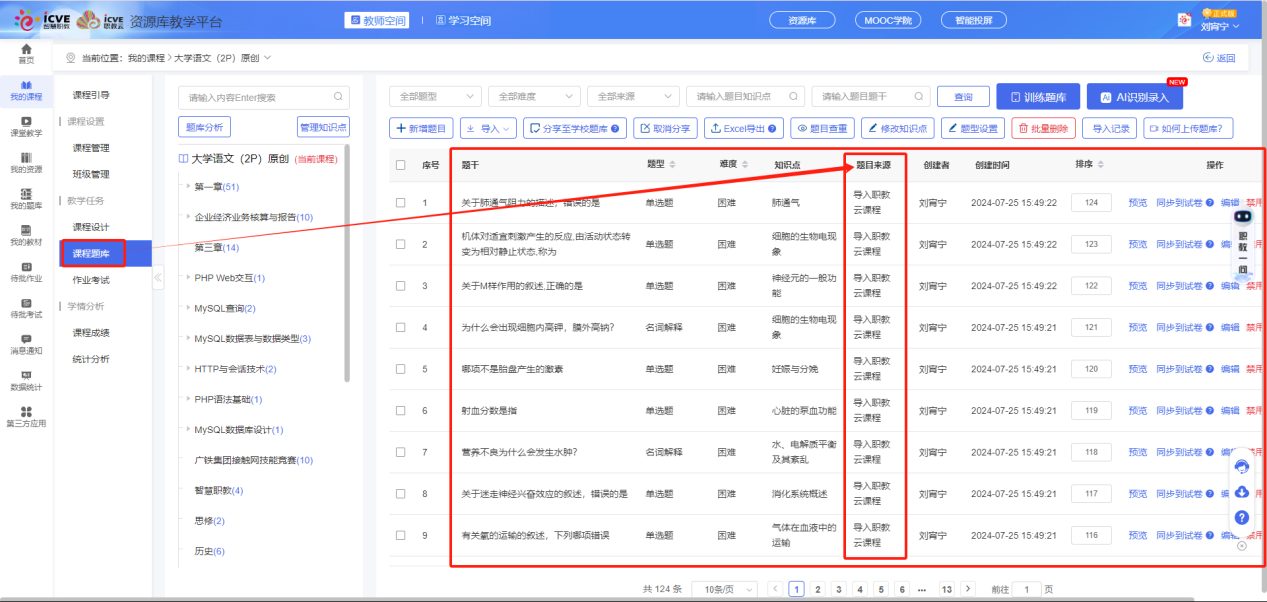Image resolution: width=1267 pixels, height=602 pixels.
Task: Click the 新增题目 button
Action: click(x=422, y=128)
